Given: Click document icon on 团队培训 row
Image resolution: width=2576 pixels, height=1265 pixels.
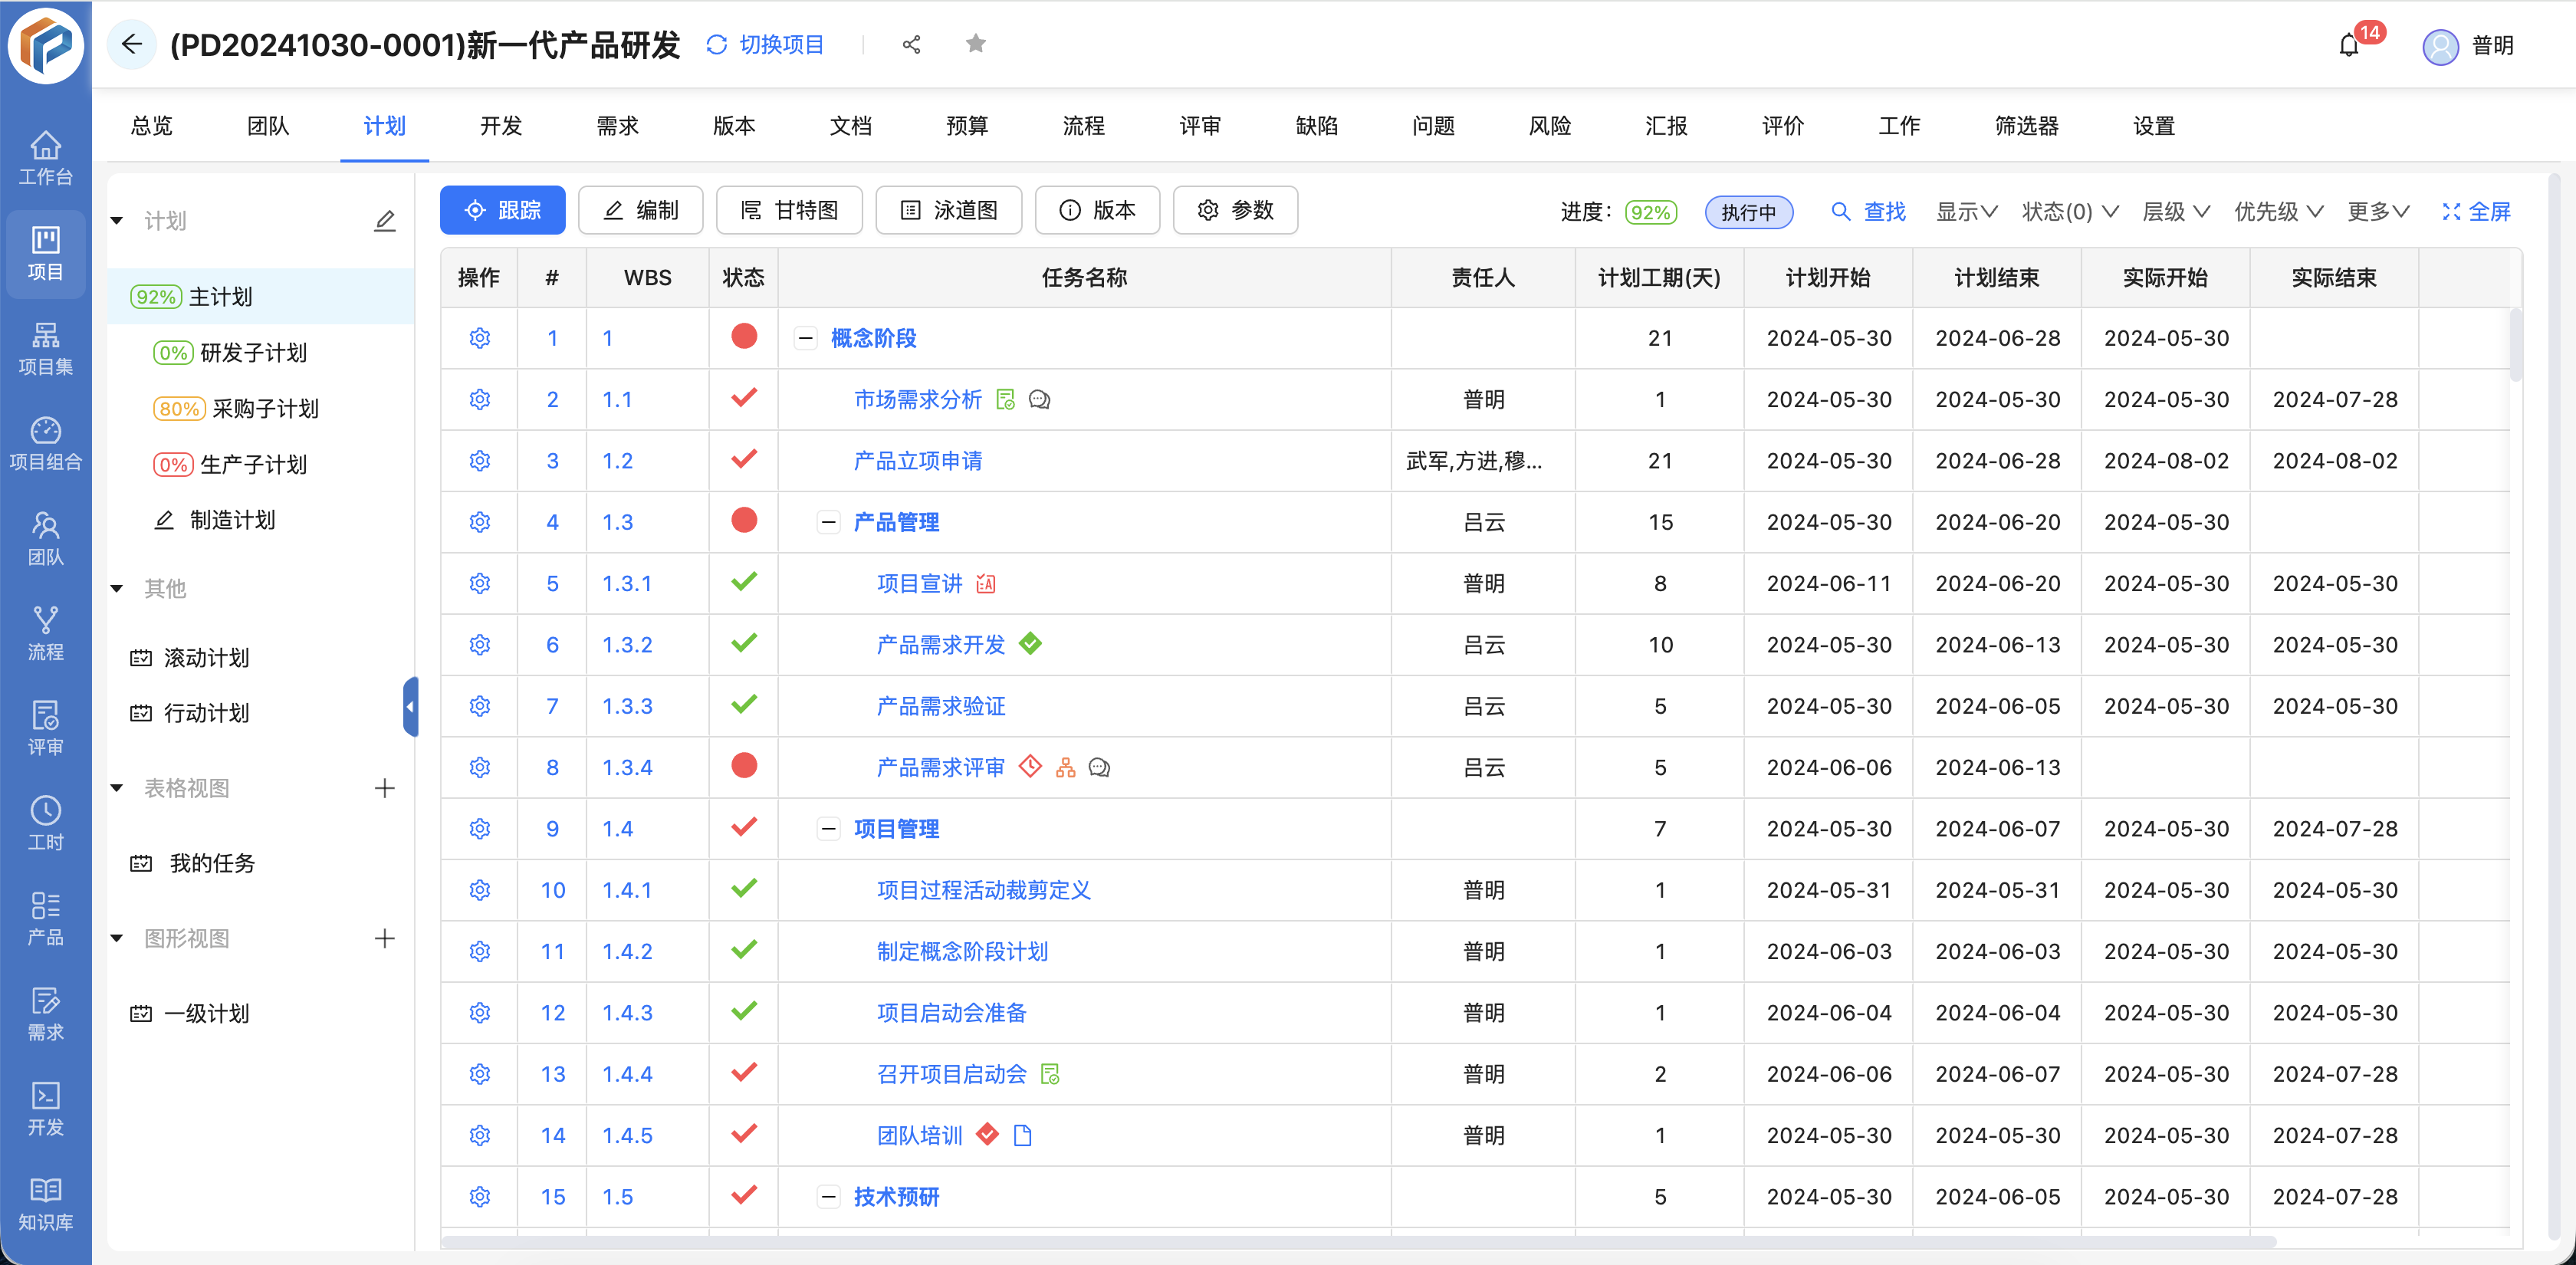Looking at the screenshot, I should coord(1022,1135).
